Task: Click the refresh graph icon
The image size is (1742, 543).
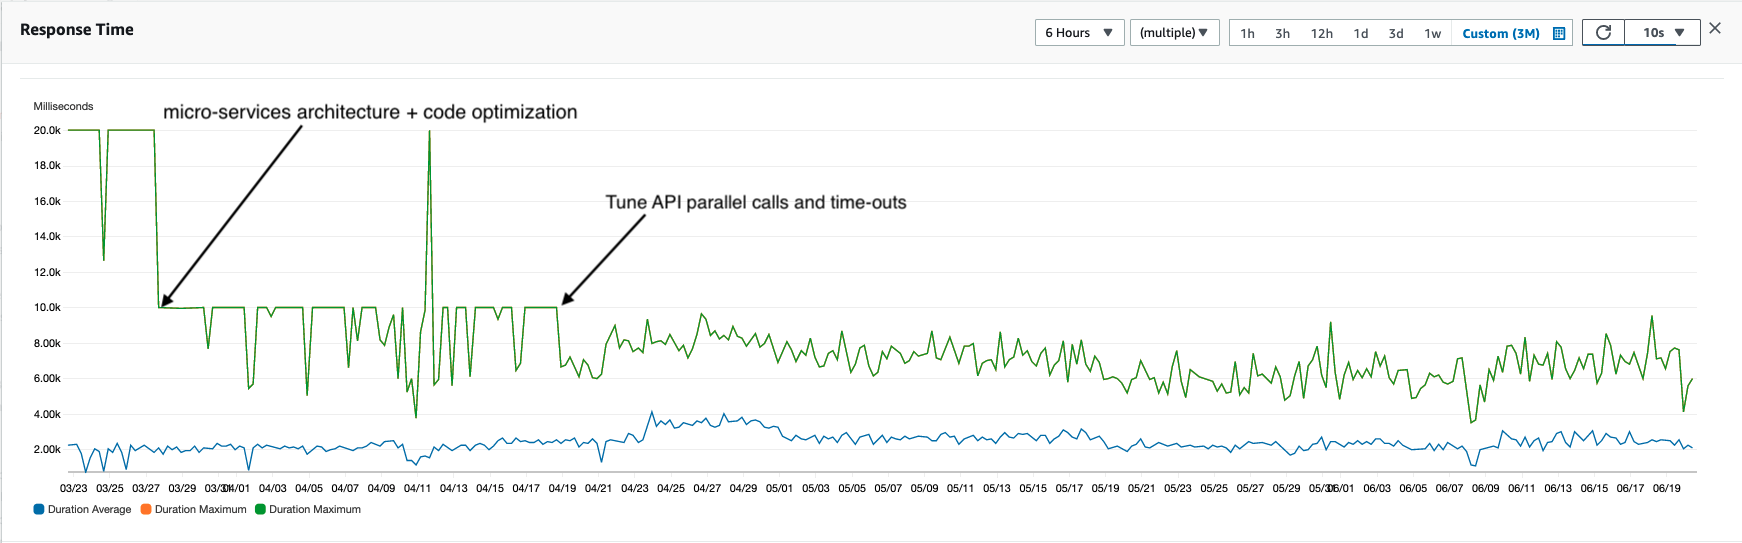Action: click(1603, 33)
